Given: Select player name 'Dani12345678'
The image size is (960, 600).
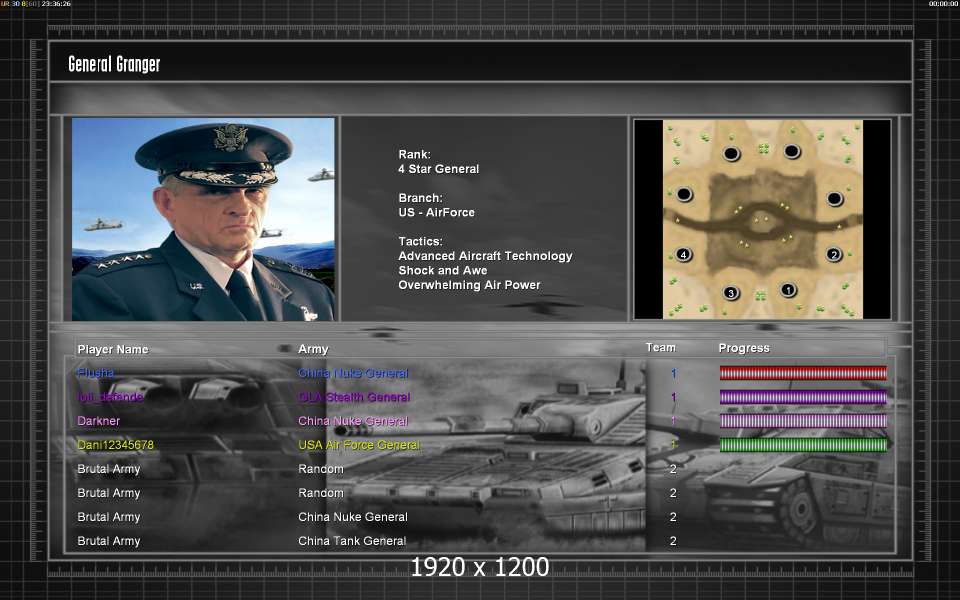Looking at the screenshot, I should tap(116, 445).
